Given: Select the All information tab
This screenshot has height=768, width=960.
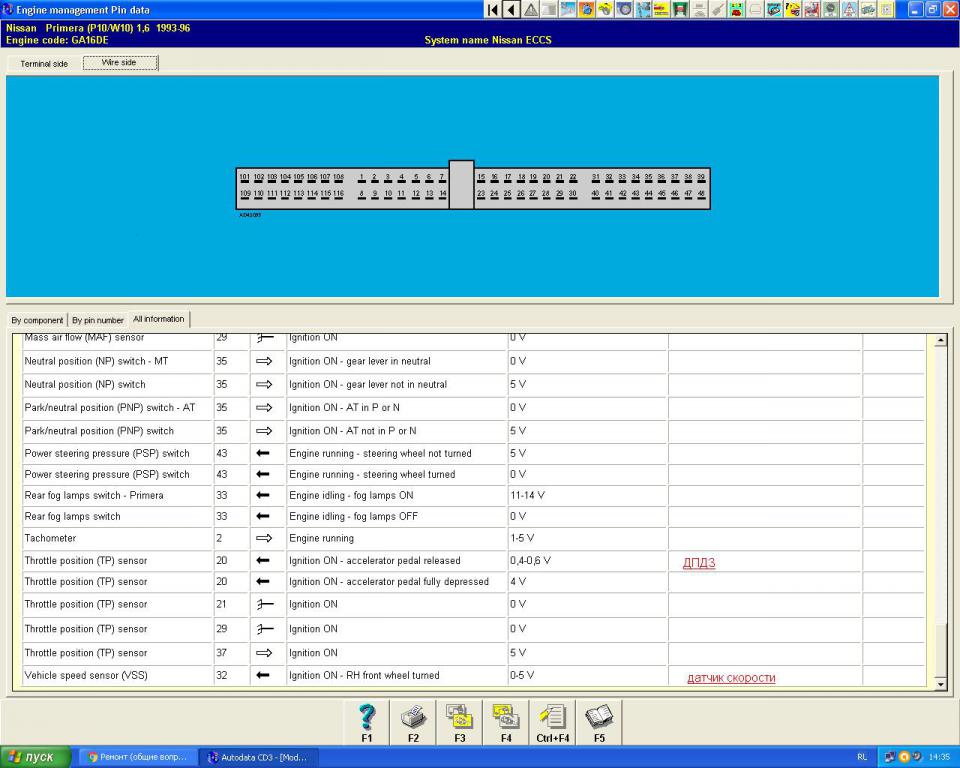Looking at the screenshot, I should pos(159,318).
